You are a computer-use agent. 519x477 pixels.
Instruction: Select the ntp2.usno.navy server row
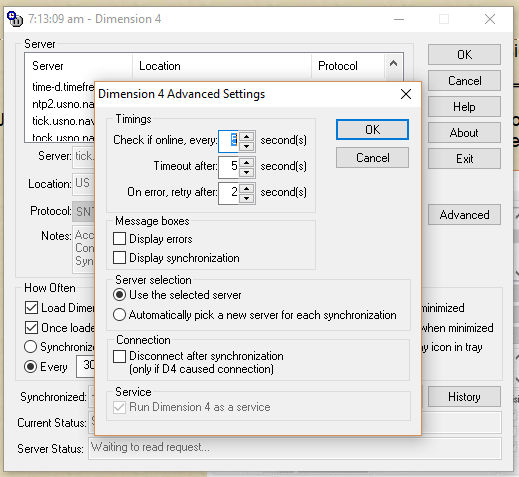pyautogui.click(x=63, y=104)
